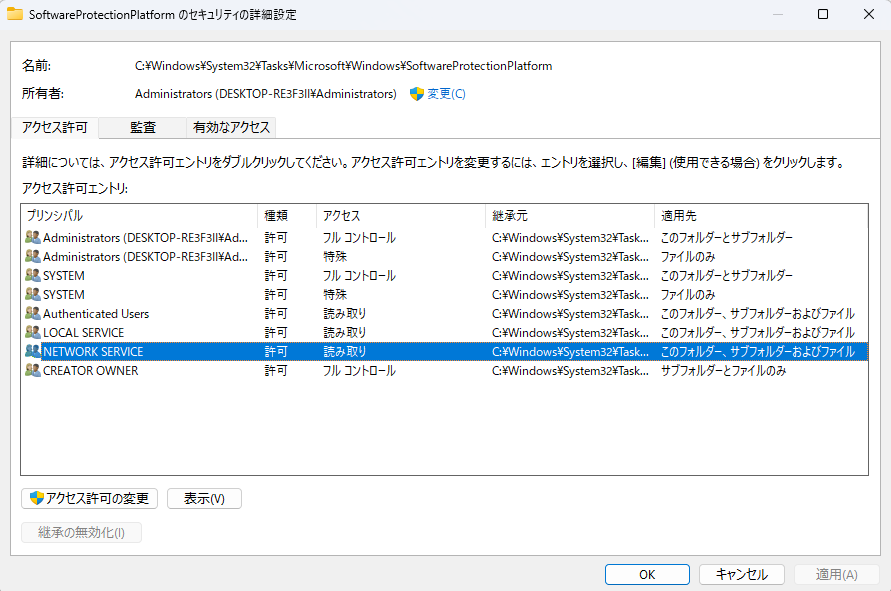Screen dimensions: 891x591
Task: Sort by the 種類 column header
Action: [287, 216]
